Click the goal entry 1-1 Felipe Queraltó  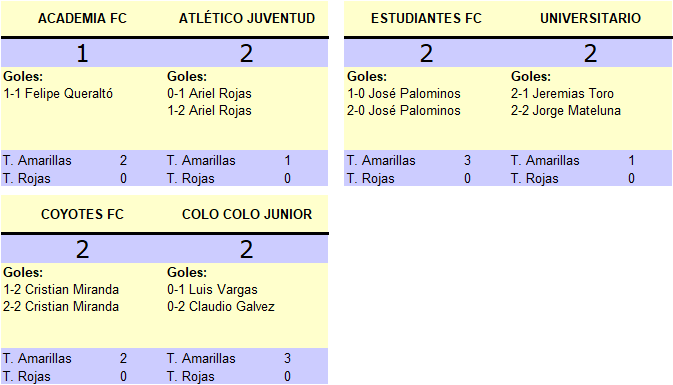58,94
